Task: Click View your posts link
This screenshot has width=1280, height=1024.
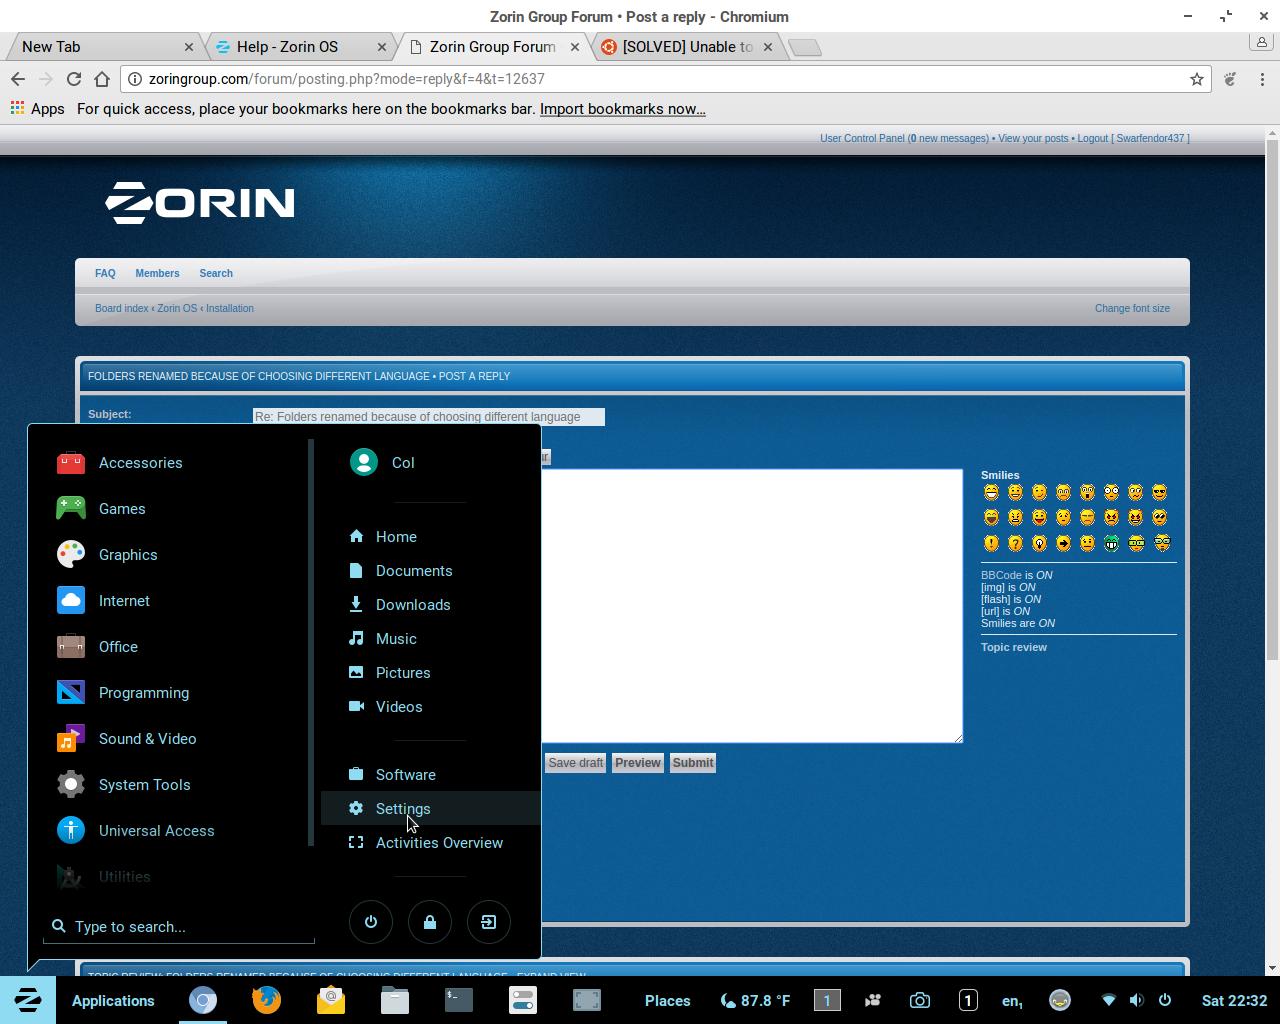Action: 1033,138
